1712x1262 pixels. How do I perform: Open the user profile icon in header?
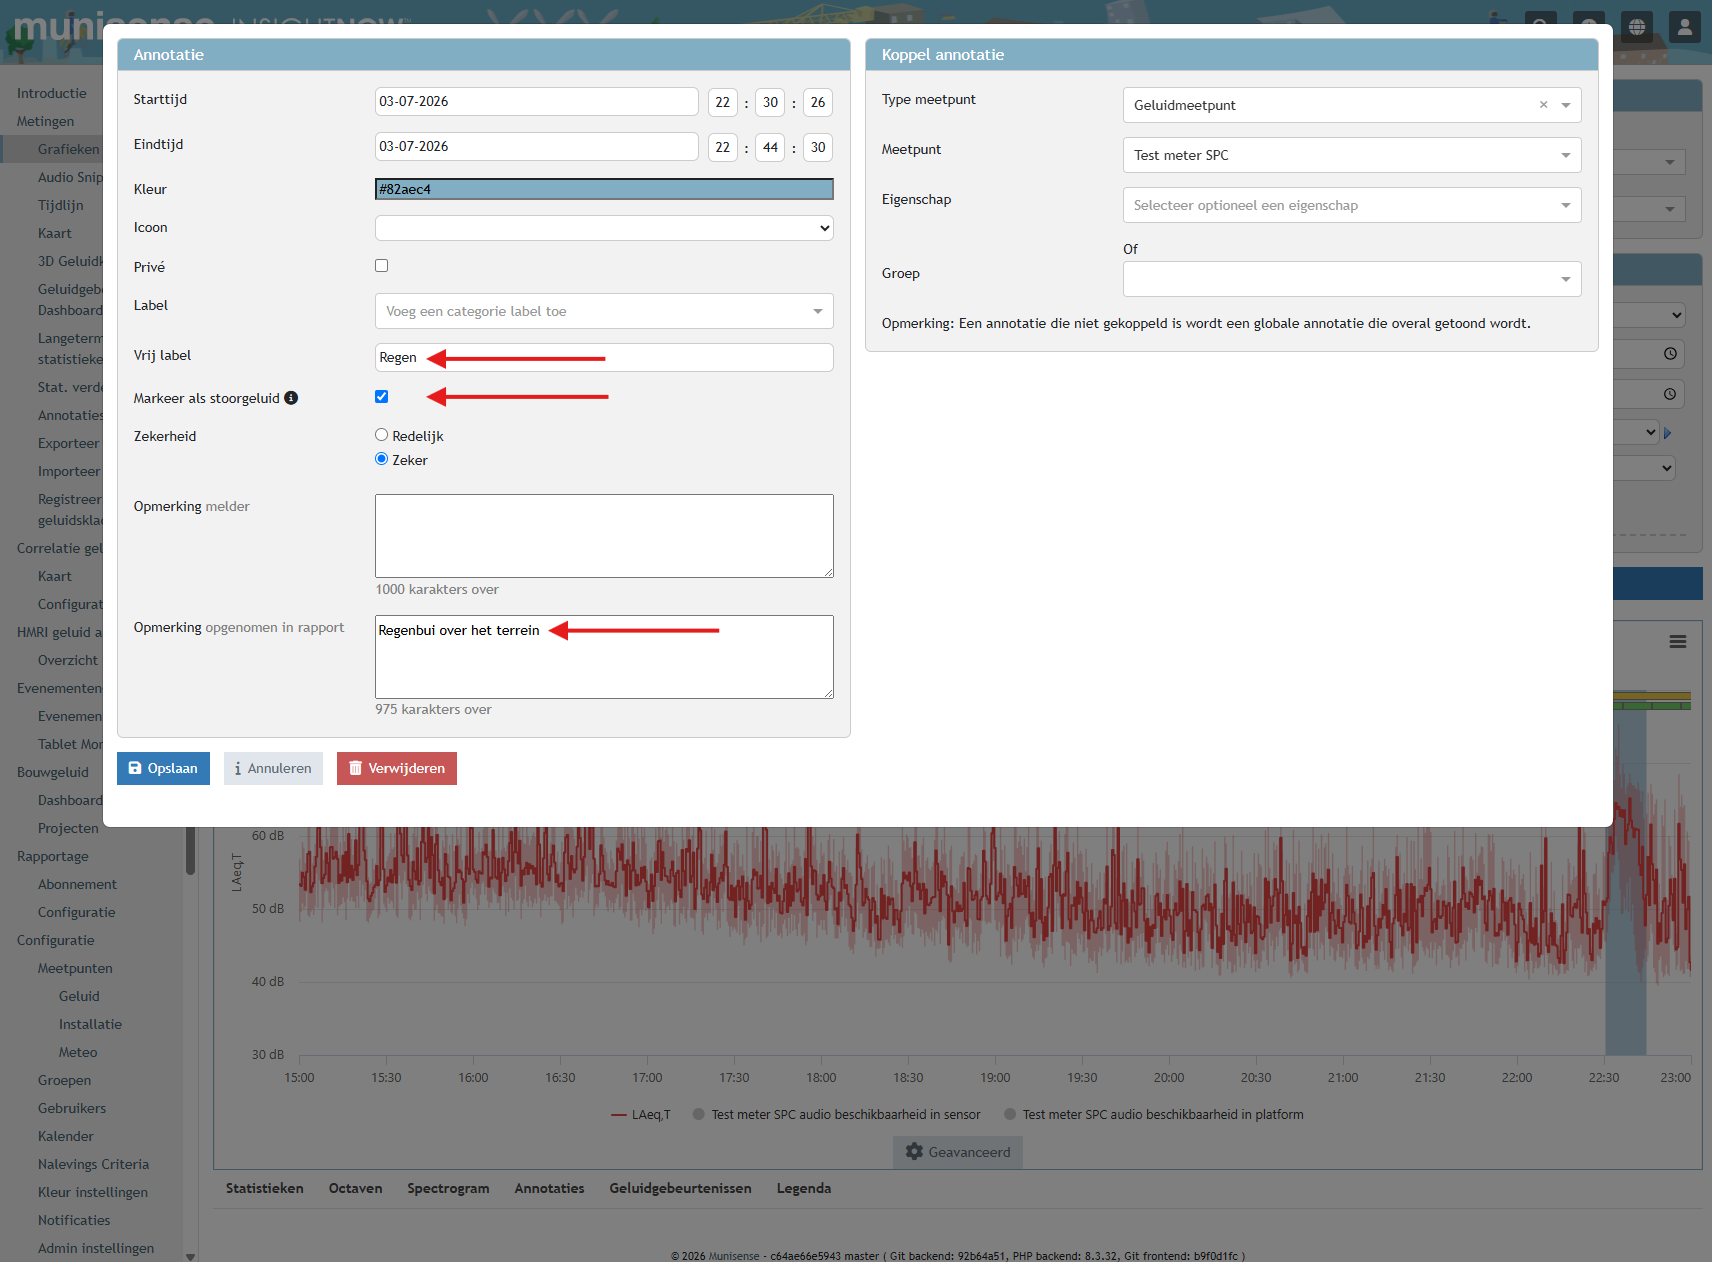[1685, 27]
